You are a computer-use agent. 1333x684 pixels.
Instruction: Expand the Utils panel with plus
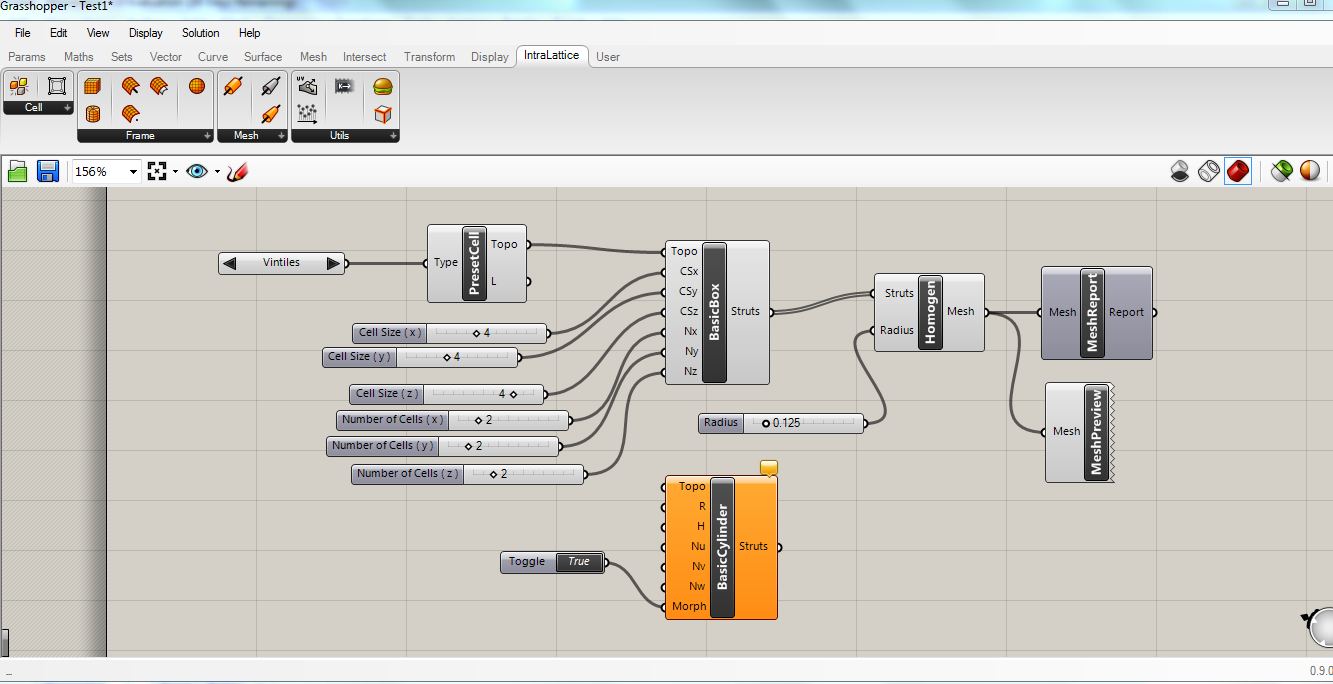click(x=392, y=136)
